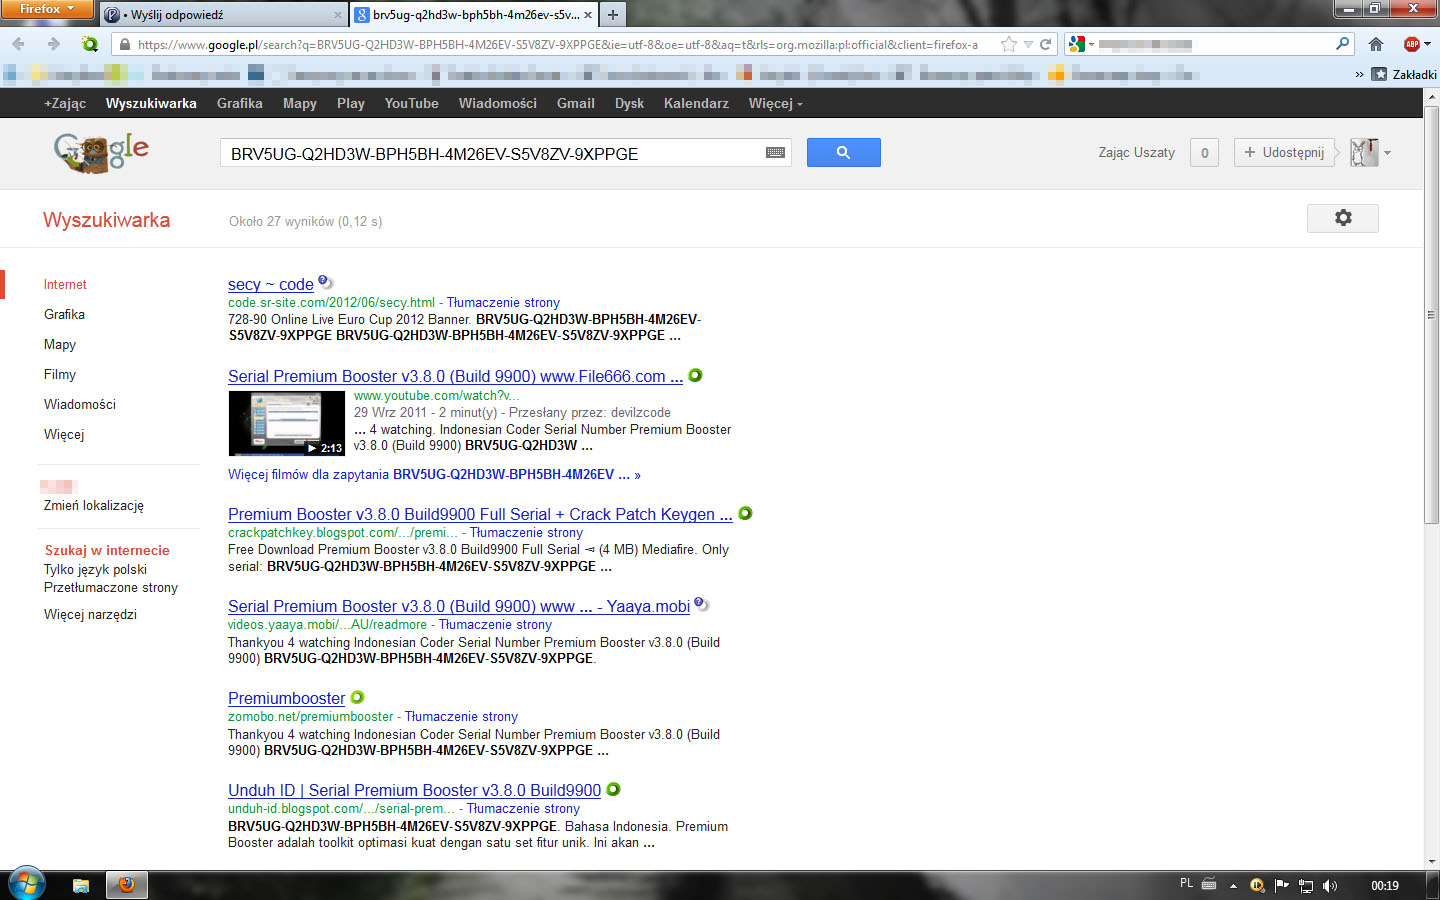Open address bar history dropdown arrow
The image size is (1440, 900).
(x=1028, y=44)
